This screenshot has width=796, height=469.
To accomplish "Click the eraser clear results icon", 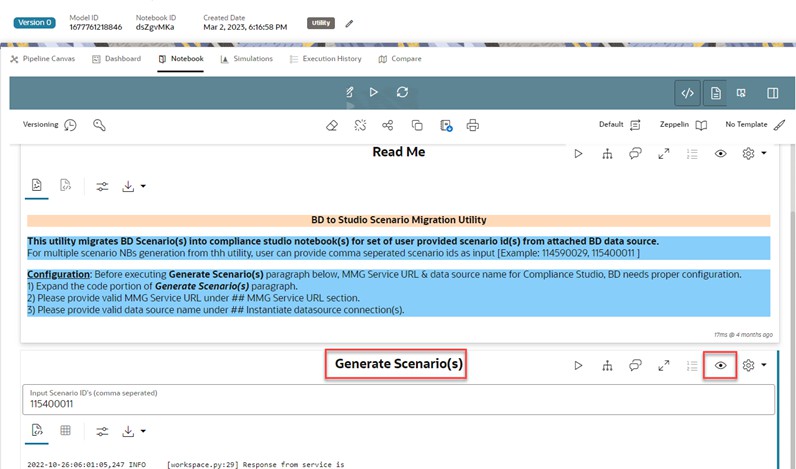I will coord(331,125).
